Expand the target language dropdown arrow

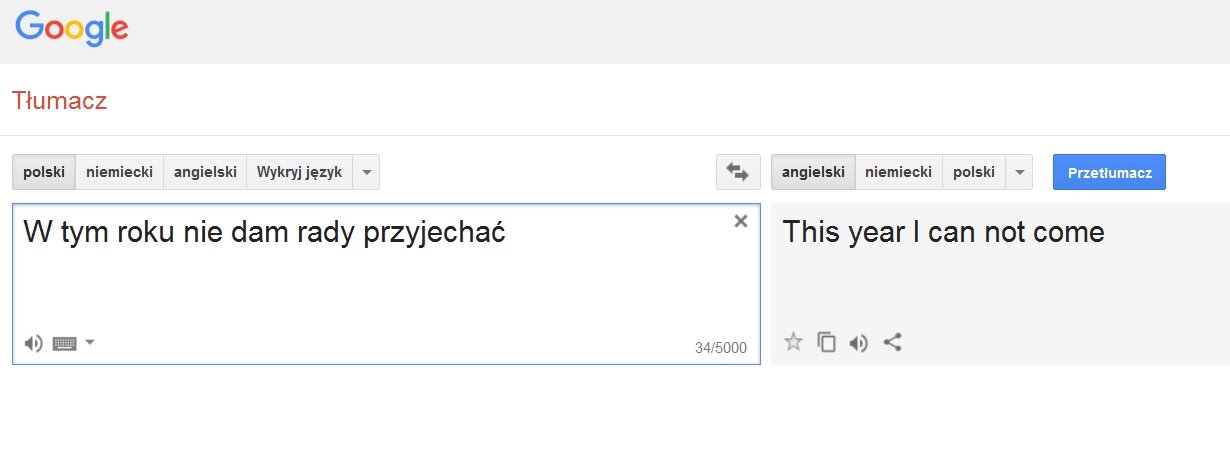coord(1019,172)
